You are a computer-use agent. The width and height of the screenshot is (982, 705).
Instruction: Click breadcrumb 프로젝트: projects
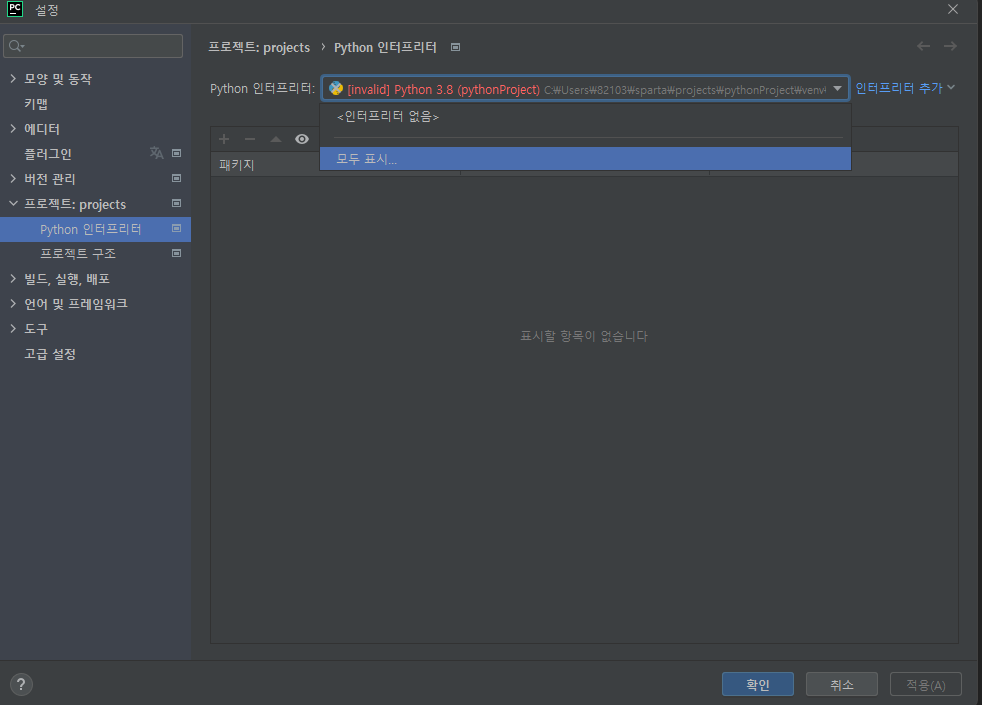click(x=259, y=48)
